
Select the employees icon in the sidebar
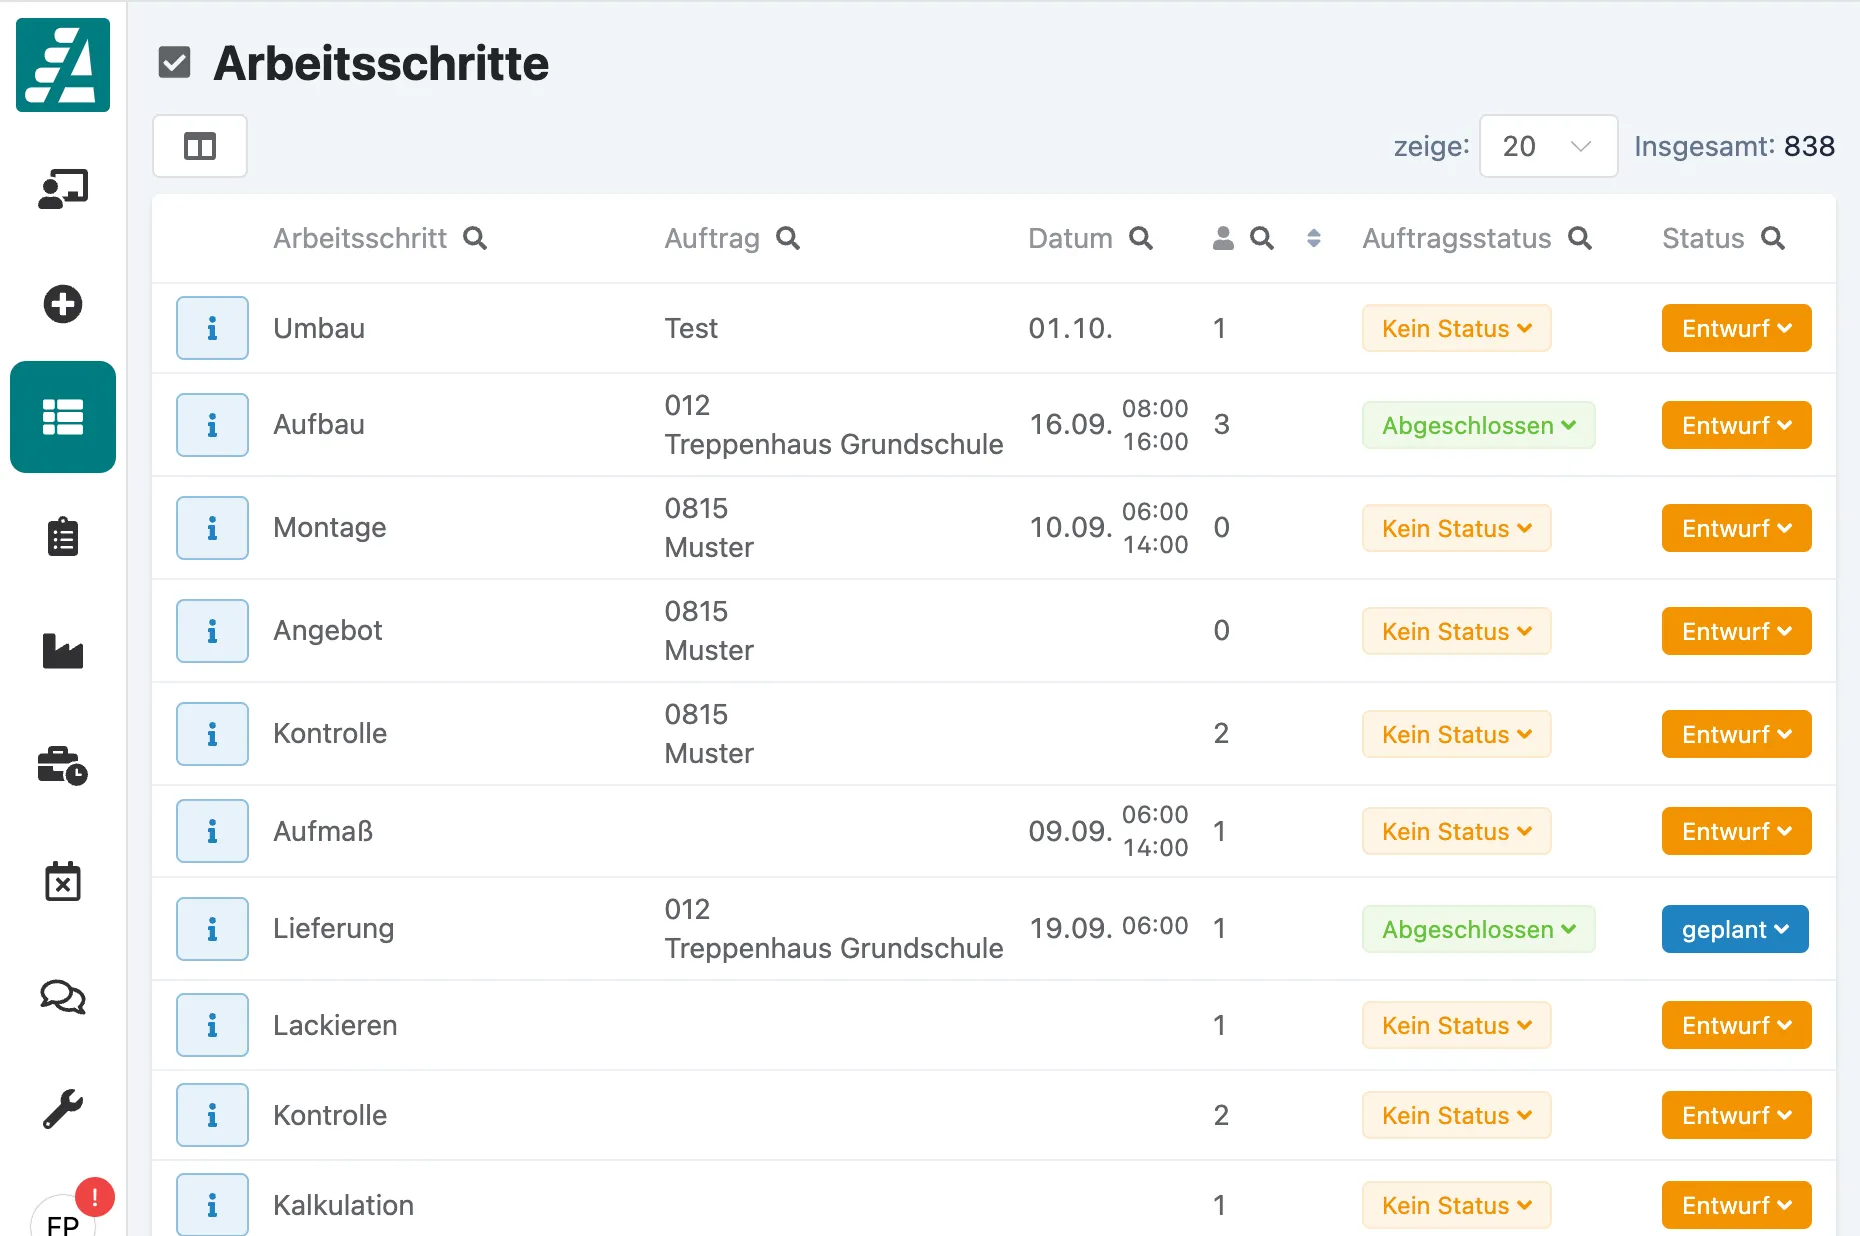pyautogui.click(x=62, y=189)
